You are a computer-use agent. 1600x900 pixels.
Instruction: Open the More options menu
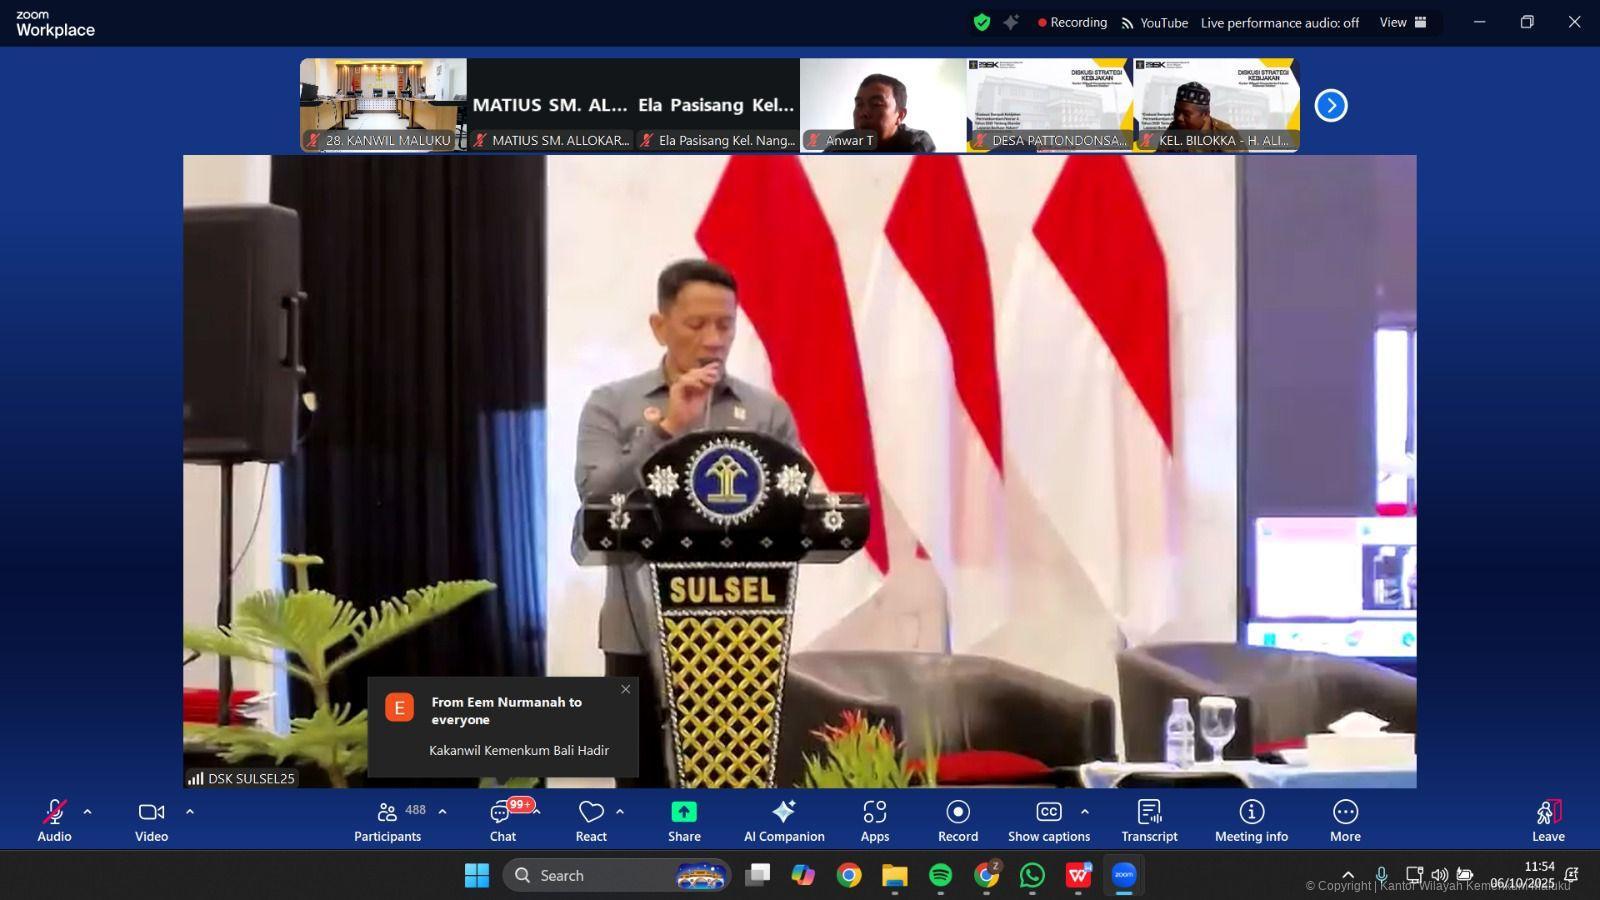pyautogui.click(x=1345, y=820)
